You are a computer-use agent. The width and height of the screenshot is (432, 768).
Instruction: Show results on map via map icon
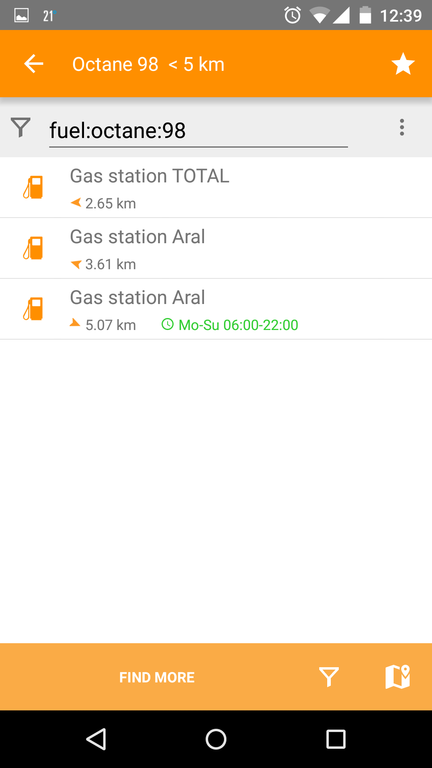398,677
